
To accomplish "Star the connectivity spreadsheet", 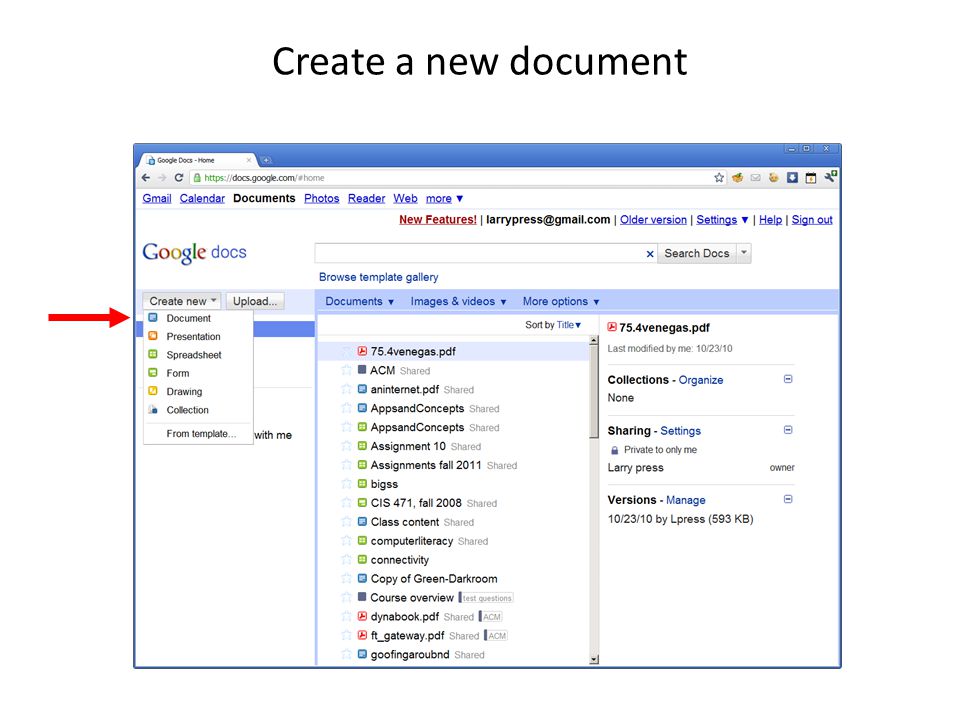I will (347, 560).
